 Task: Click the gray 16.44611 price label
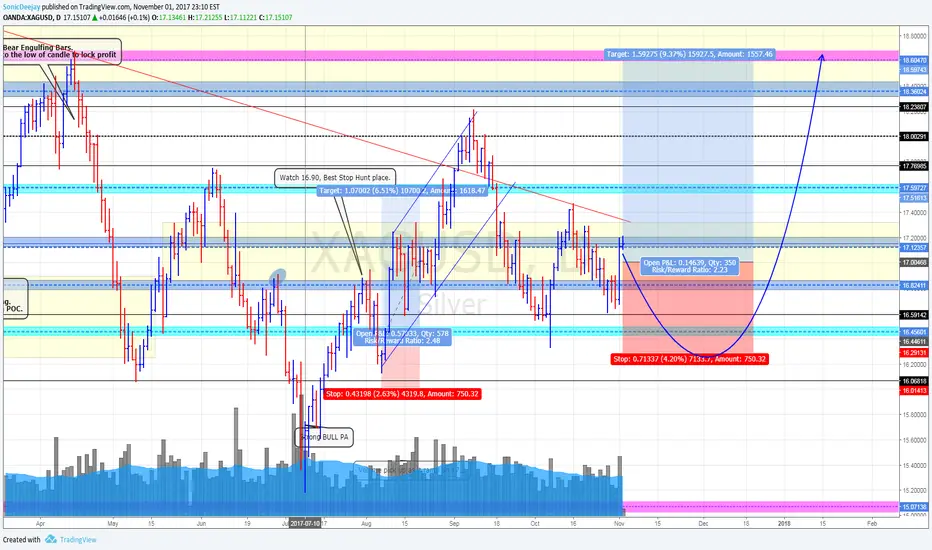tap(914, 341)
